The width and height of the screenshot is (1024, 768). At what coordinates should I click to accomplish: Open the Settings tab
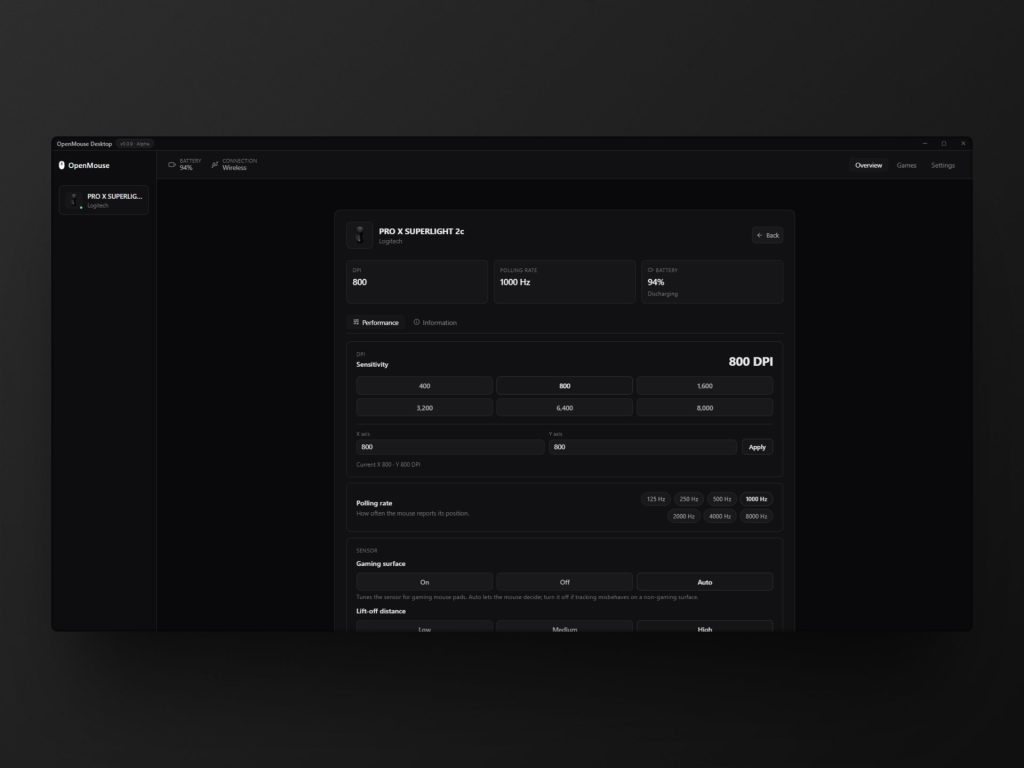pyautogui.click(x=942, y=165)
